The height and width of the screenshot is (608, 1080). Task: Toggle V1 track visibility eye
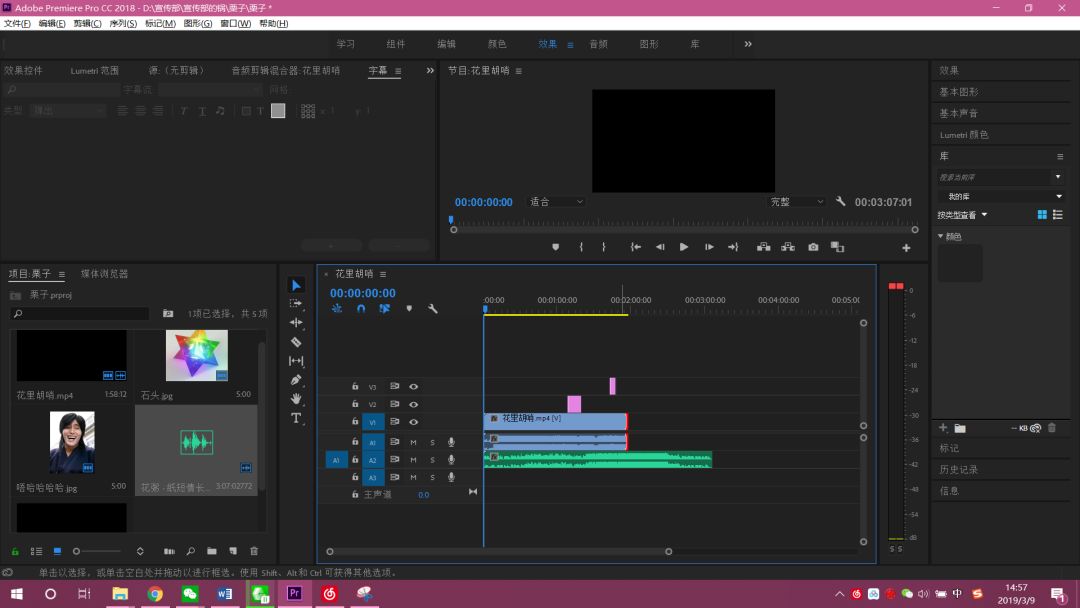tap(414, 422)
